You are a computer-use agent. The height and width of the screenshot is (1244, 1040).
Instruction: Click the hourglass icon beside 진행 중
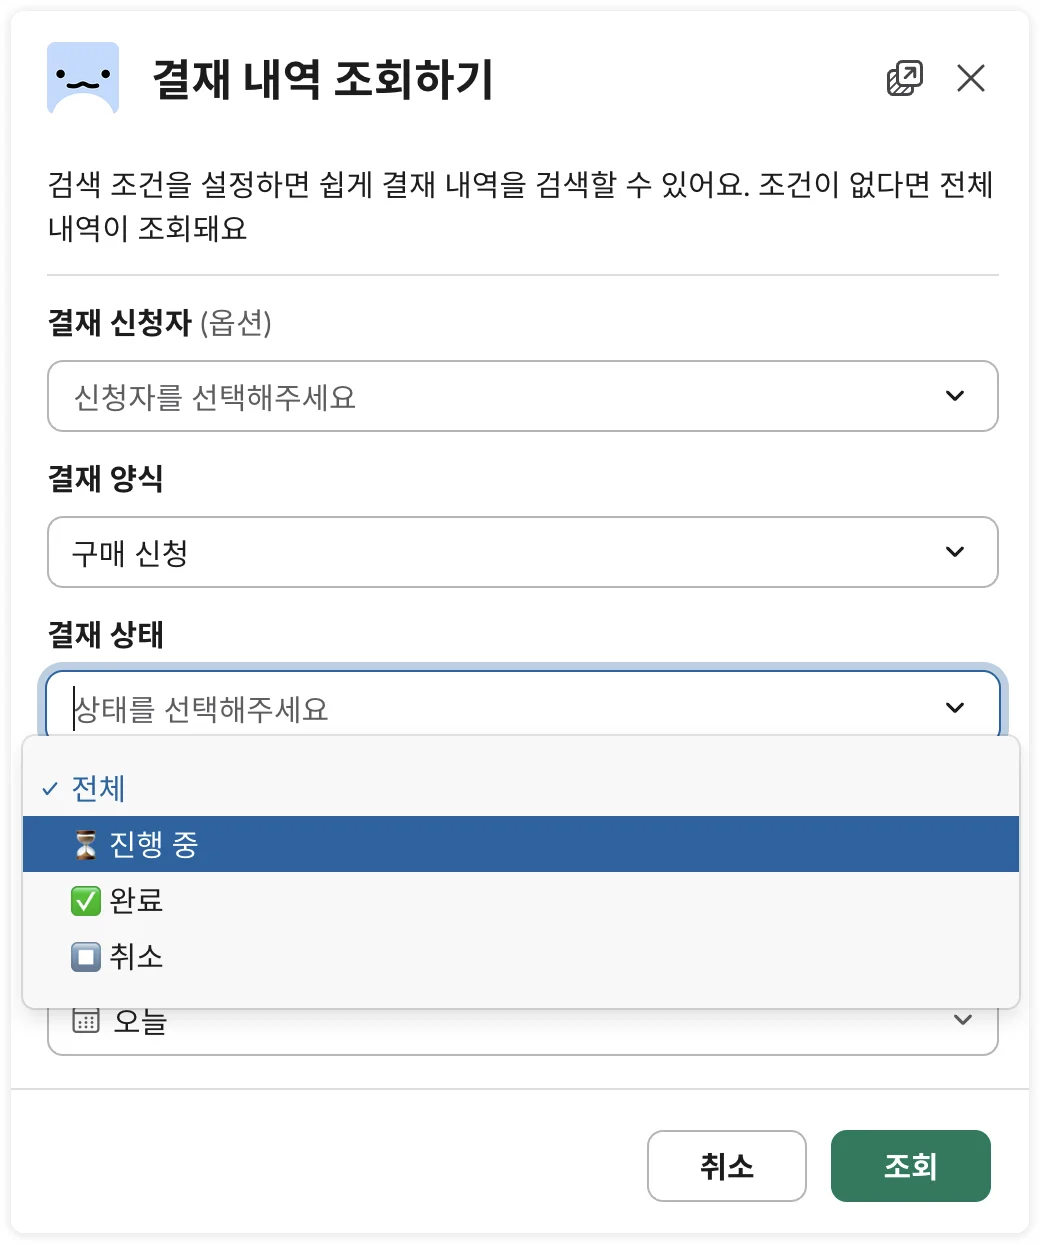(x=86, y=845)
